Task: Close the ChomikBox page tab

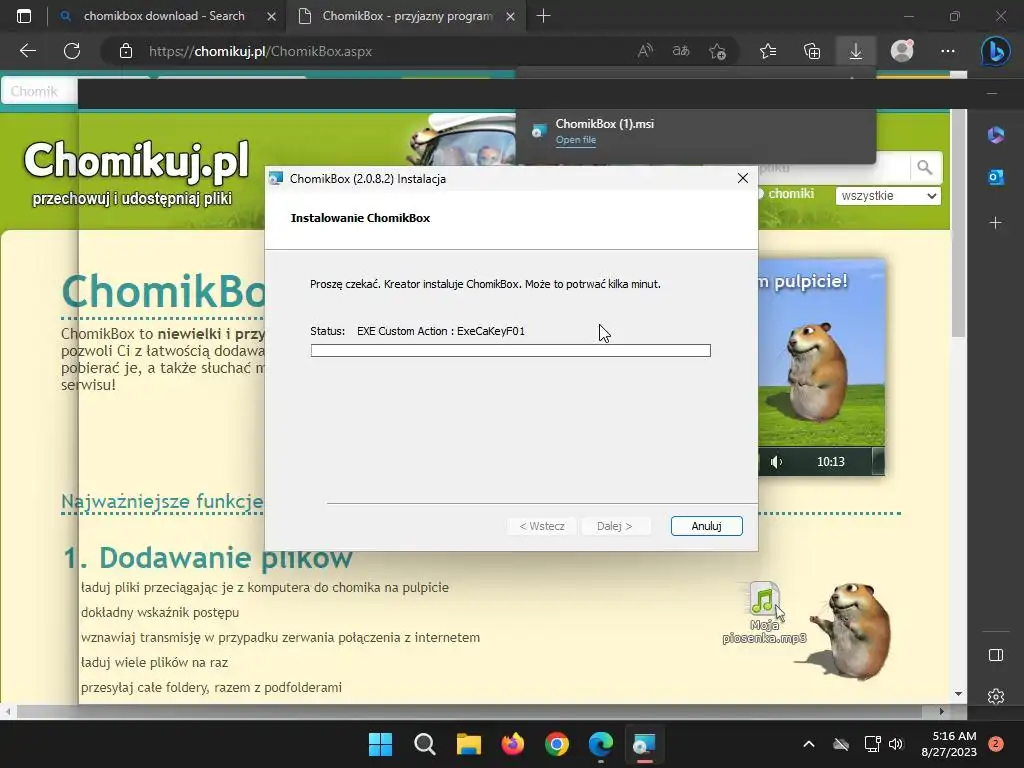Action: point(511,16)
